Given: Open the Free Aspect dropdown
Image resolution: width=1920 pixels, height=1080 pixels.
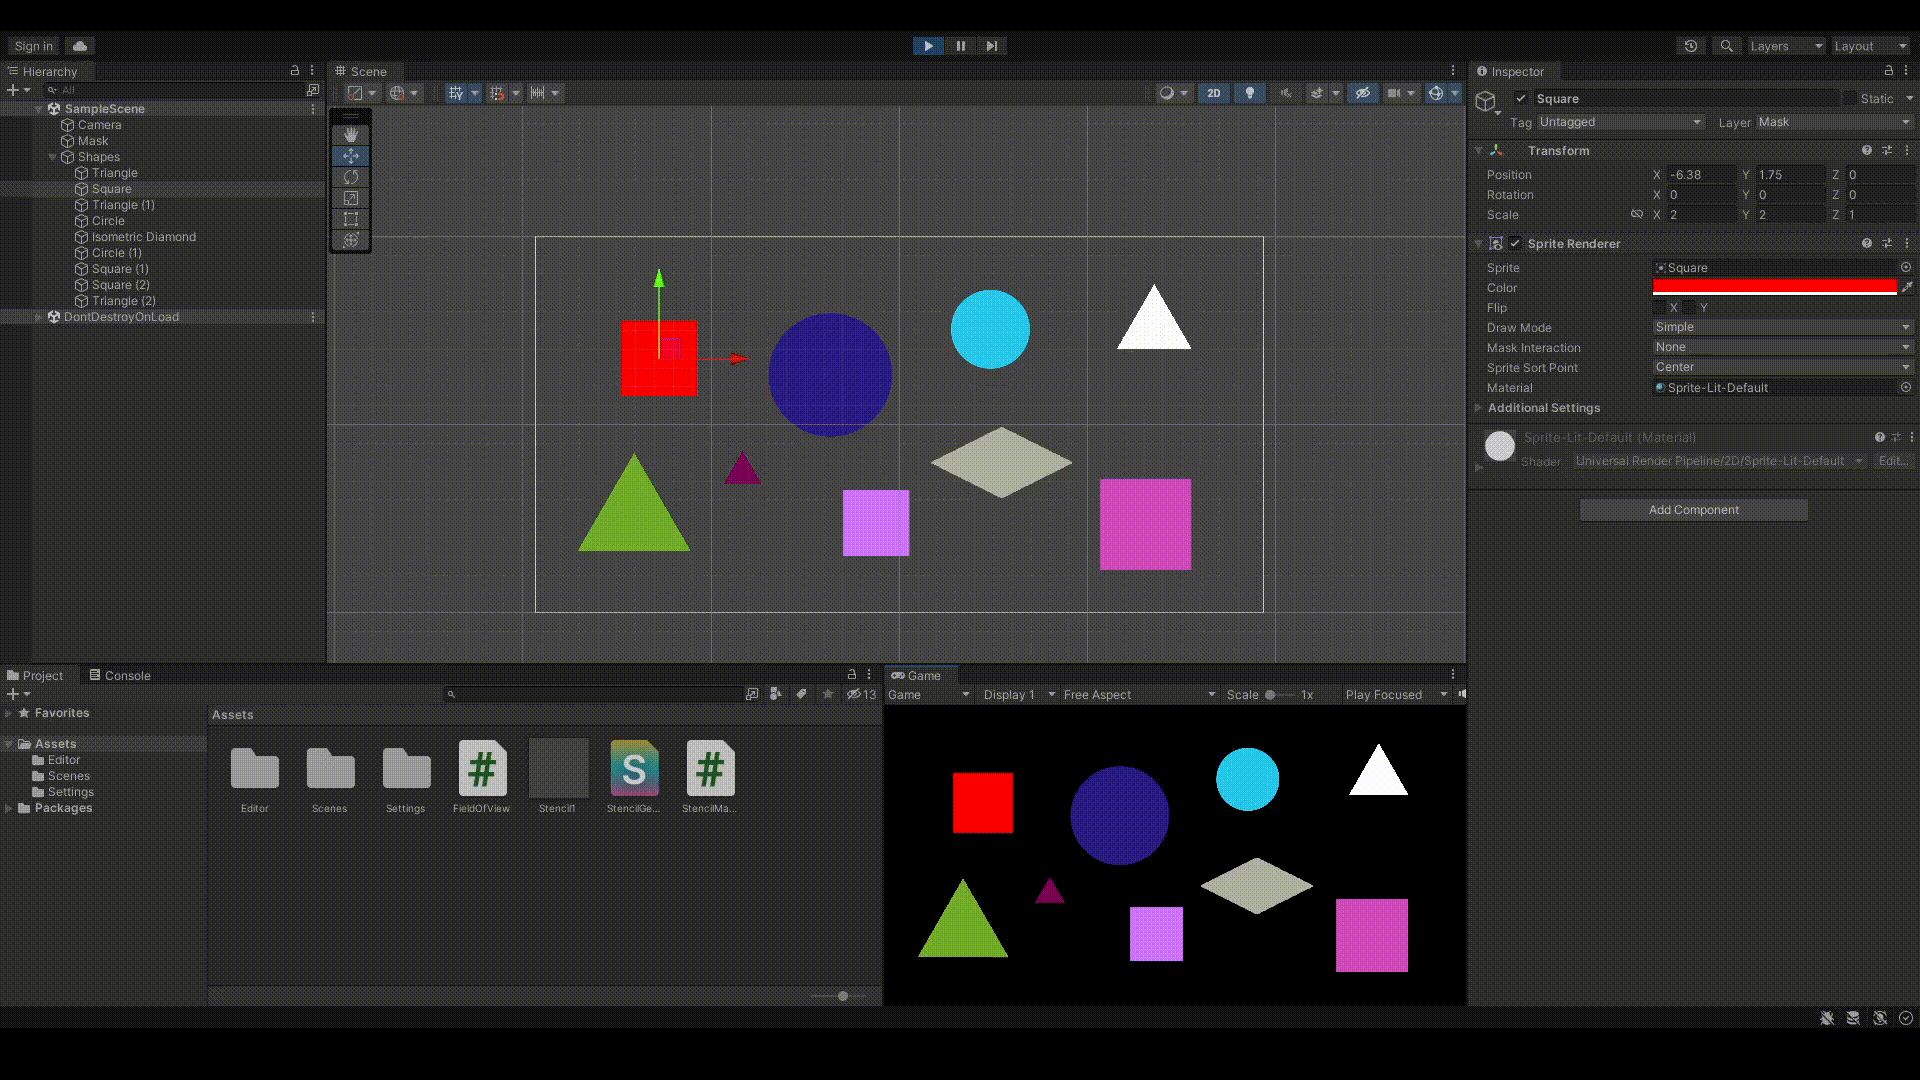Looking at the screenshot, I should (x=1138, y=695).
